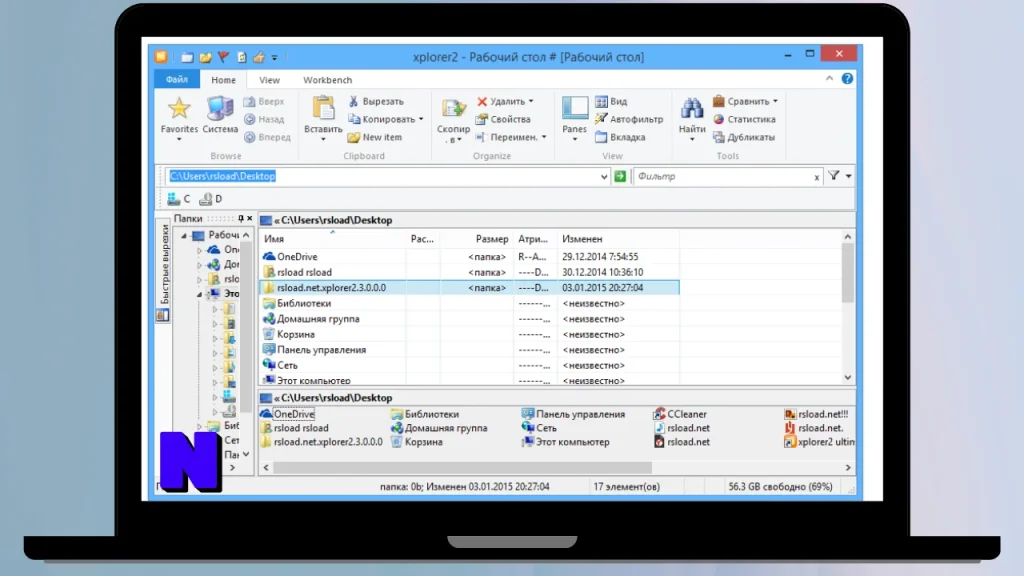Select Панель управления in lower pane

pyautogui.click(x=573, y=414)
